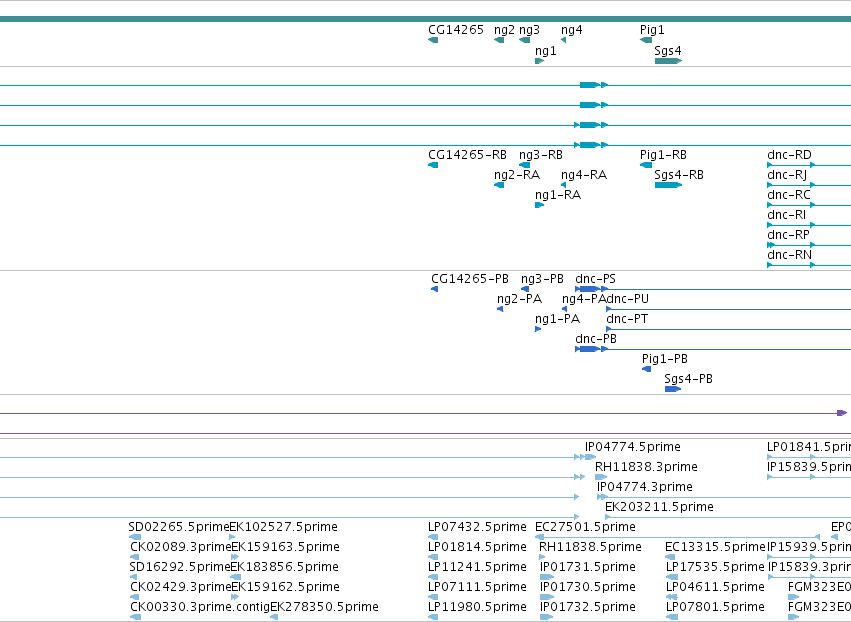This screenshot has width=851, height=622.
Task: Click protein ng3-PB label
Action: pyautogui.click(x=542, y=280)
